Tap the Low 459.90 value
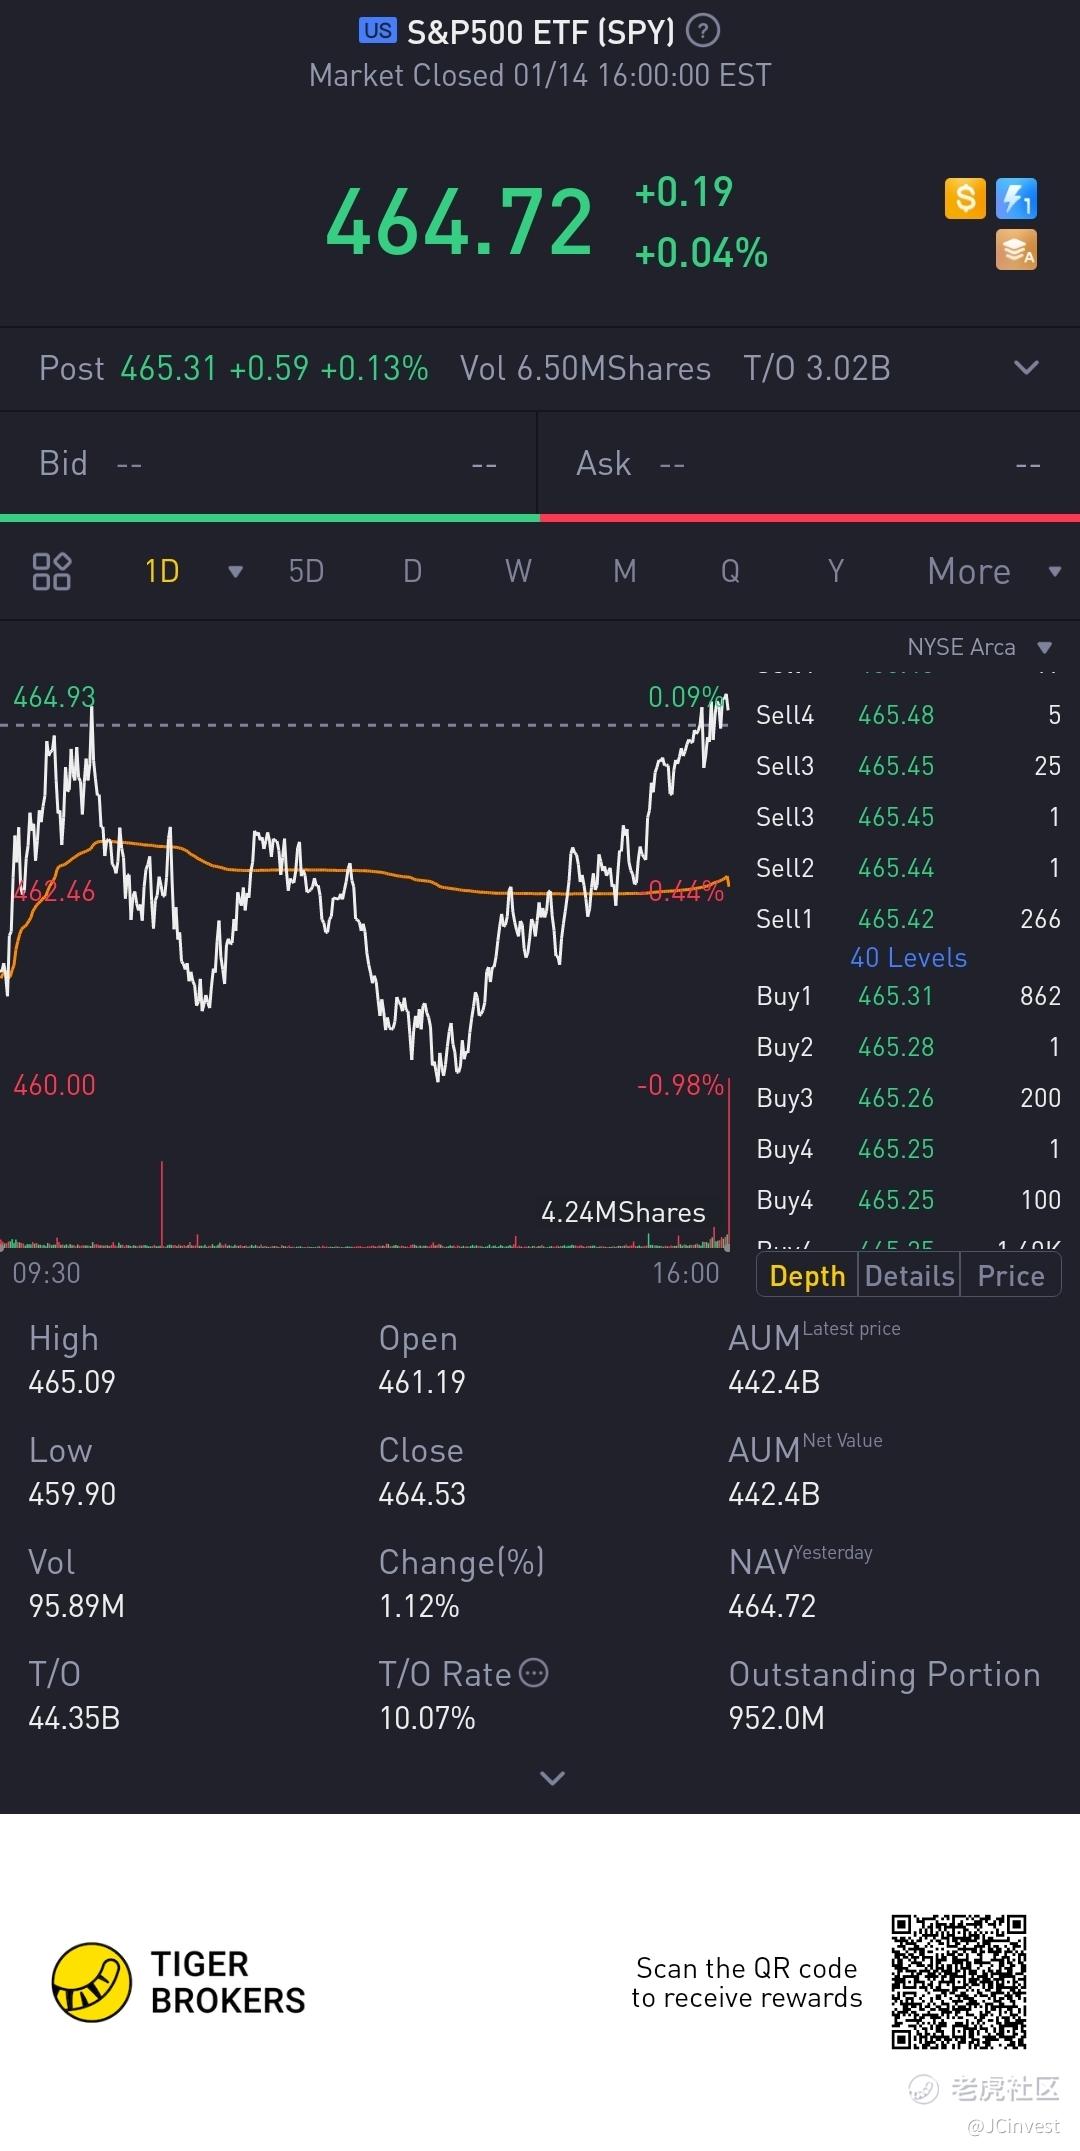1080x2151 pixels. (72, 1494)
